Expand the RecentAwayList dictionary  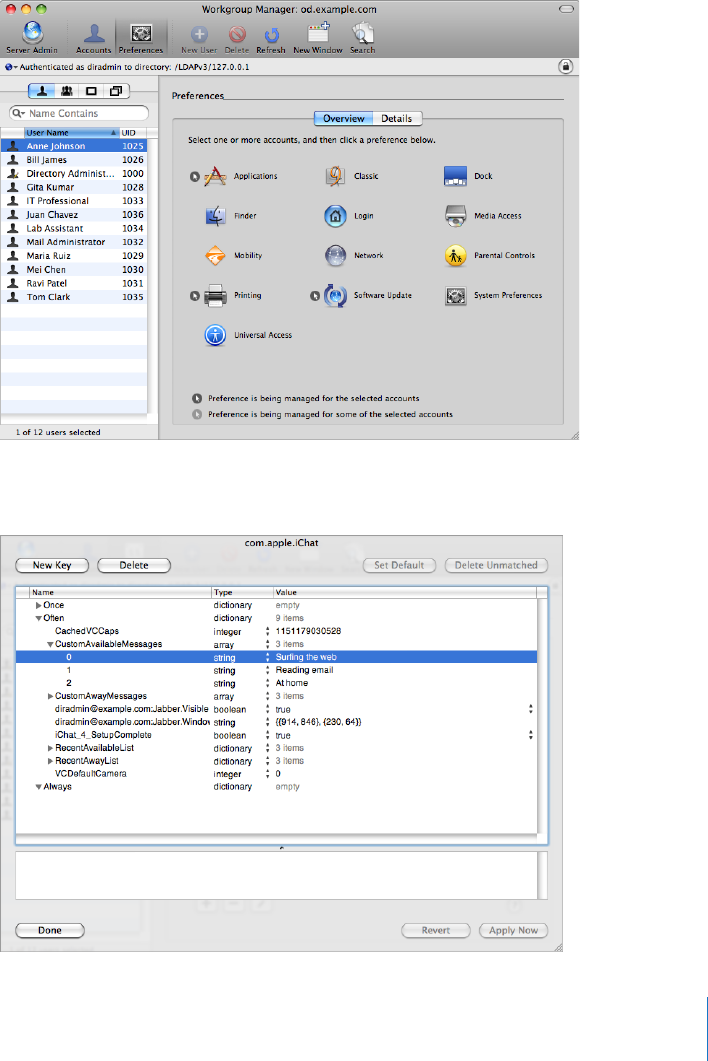50,761
